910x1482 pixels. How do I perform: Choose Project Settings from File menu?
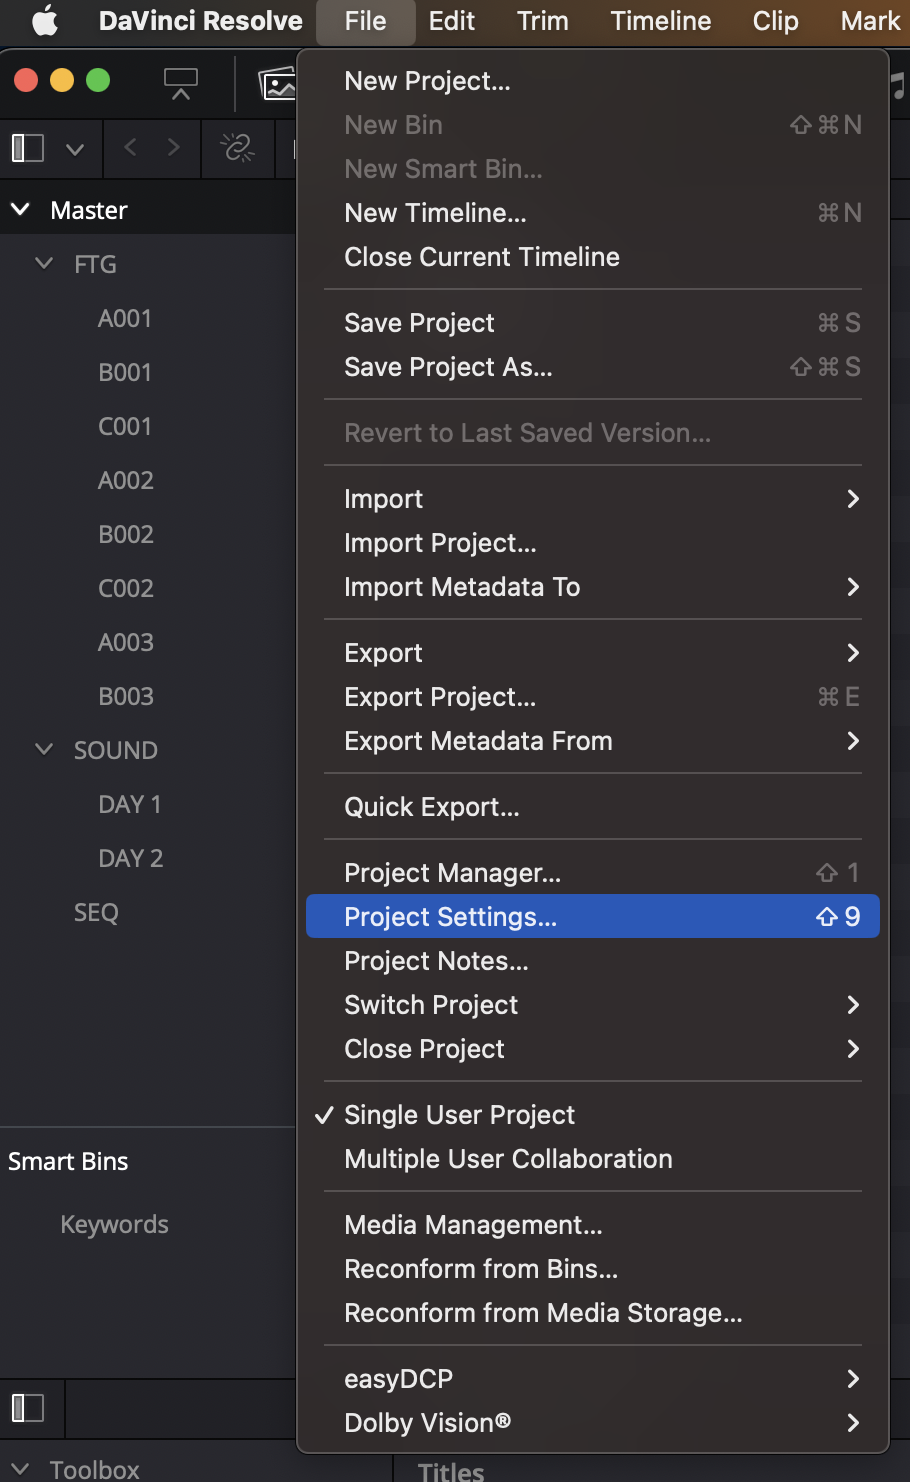pyautogui.click(x=592, y=917)
